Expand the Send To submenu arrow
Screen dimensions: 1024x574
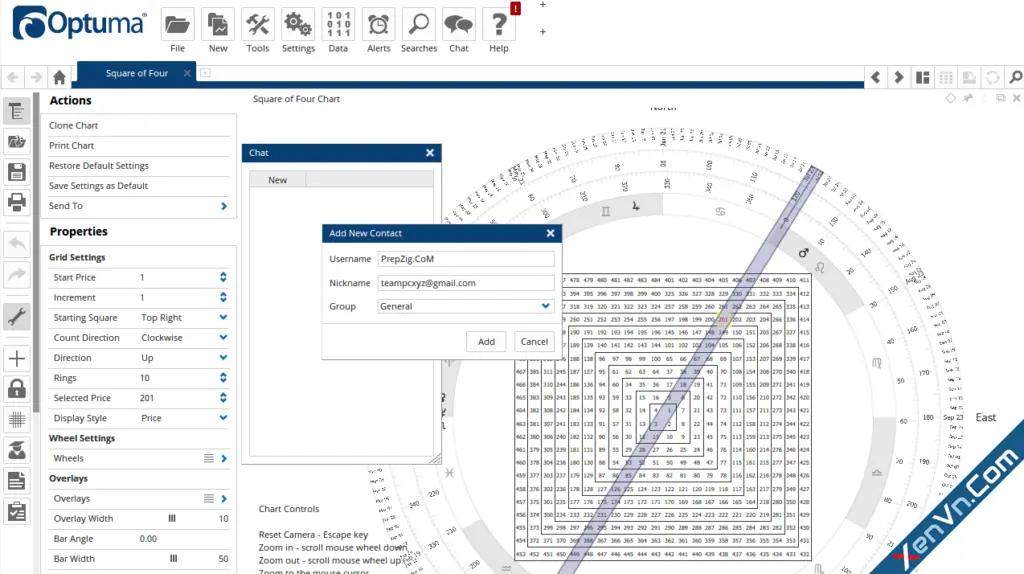tap(224, 206)
